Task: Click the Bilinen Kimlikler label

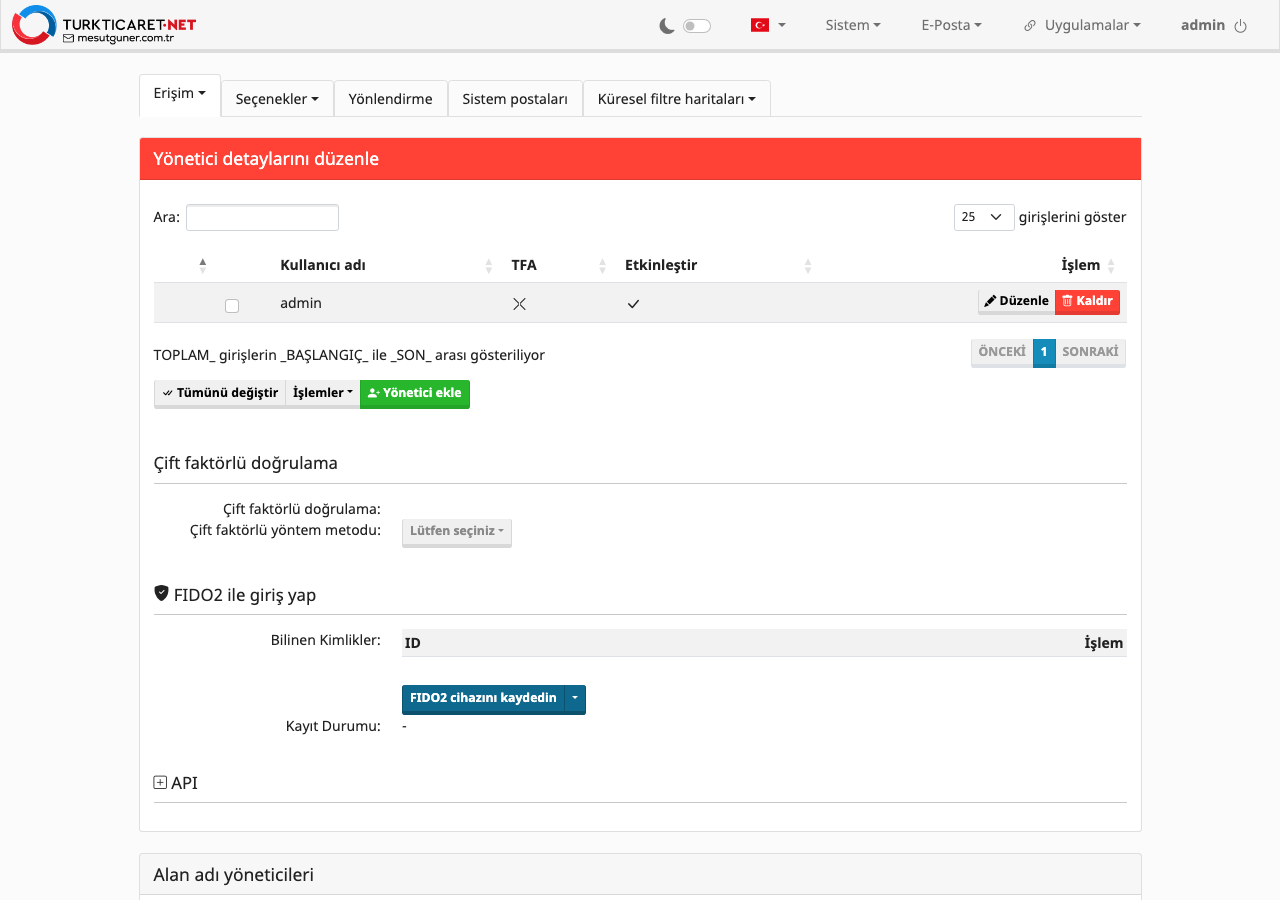Action: [x=326, y=640]
